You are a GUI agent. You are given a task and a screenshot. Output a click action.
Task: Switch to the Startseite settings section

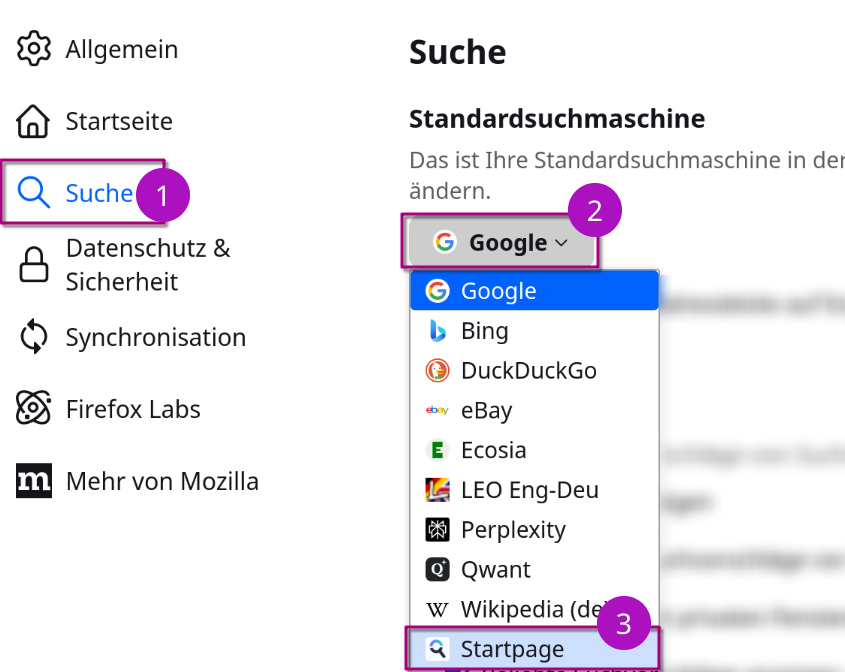[x=118, y=120]
